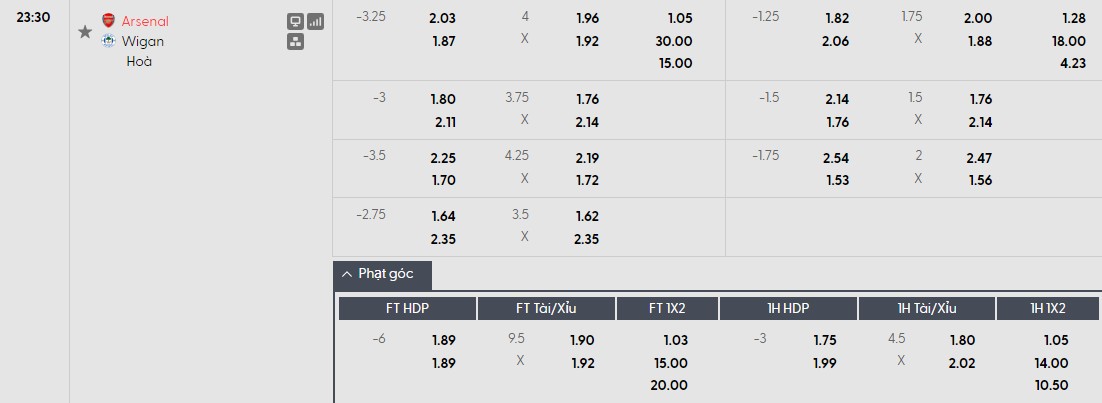The height and width of the screenshot is (403, 1102).
Task: Toggle the favorite star for Arsenal vs Wigan
Action: pyautogui.click(x=85, y=32)
